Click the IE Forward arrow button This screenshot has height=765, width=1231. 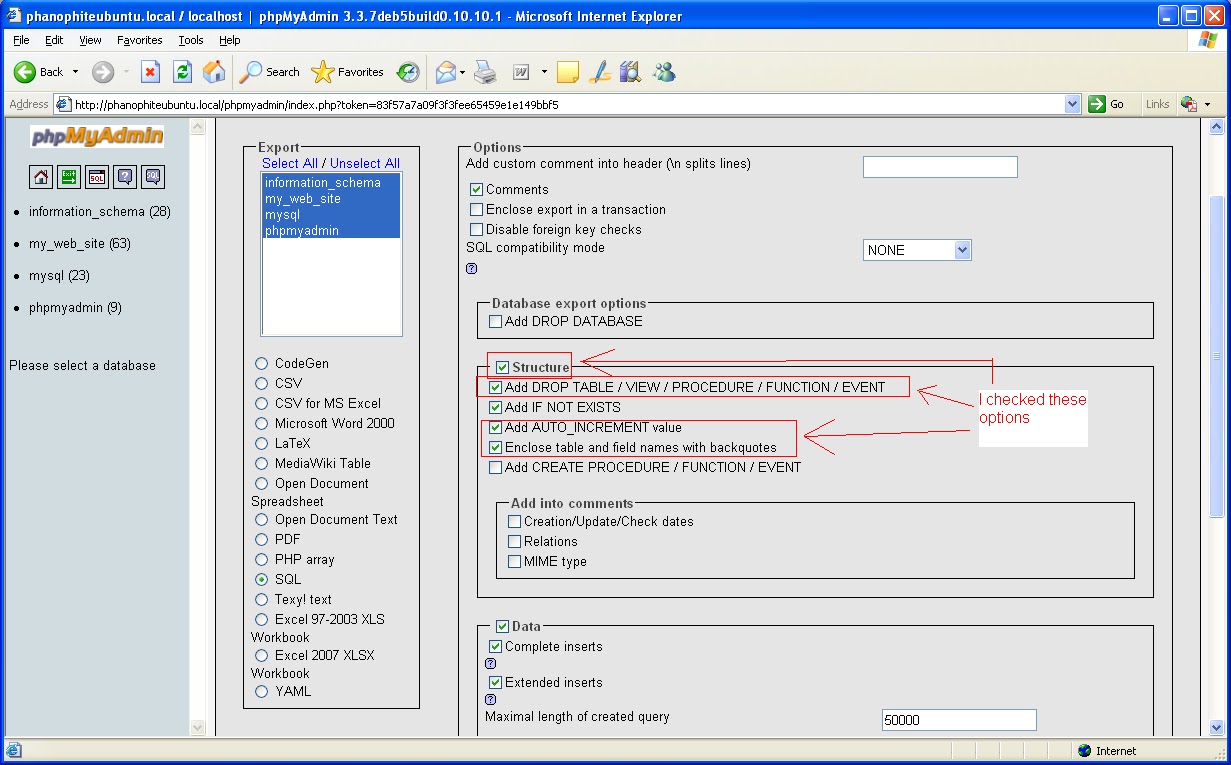[x=103, y=72]
